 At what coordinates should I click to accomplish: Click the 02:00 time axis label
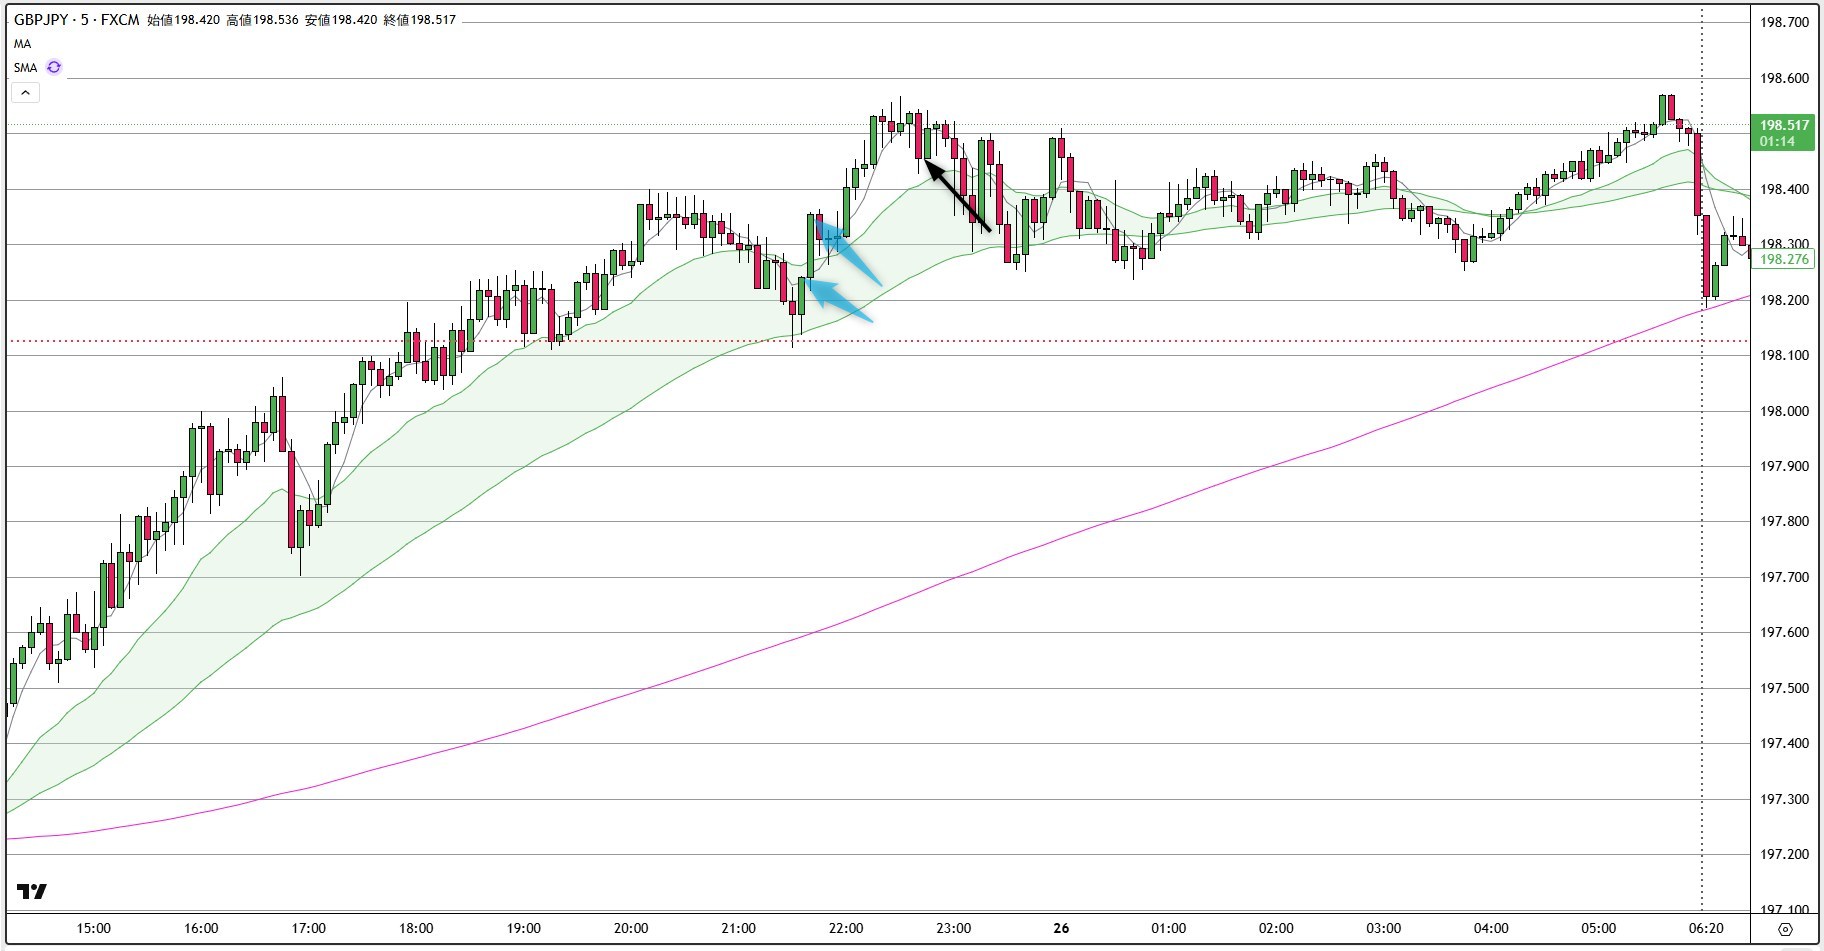tap(1276, 928)
